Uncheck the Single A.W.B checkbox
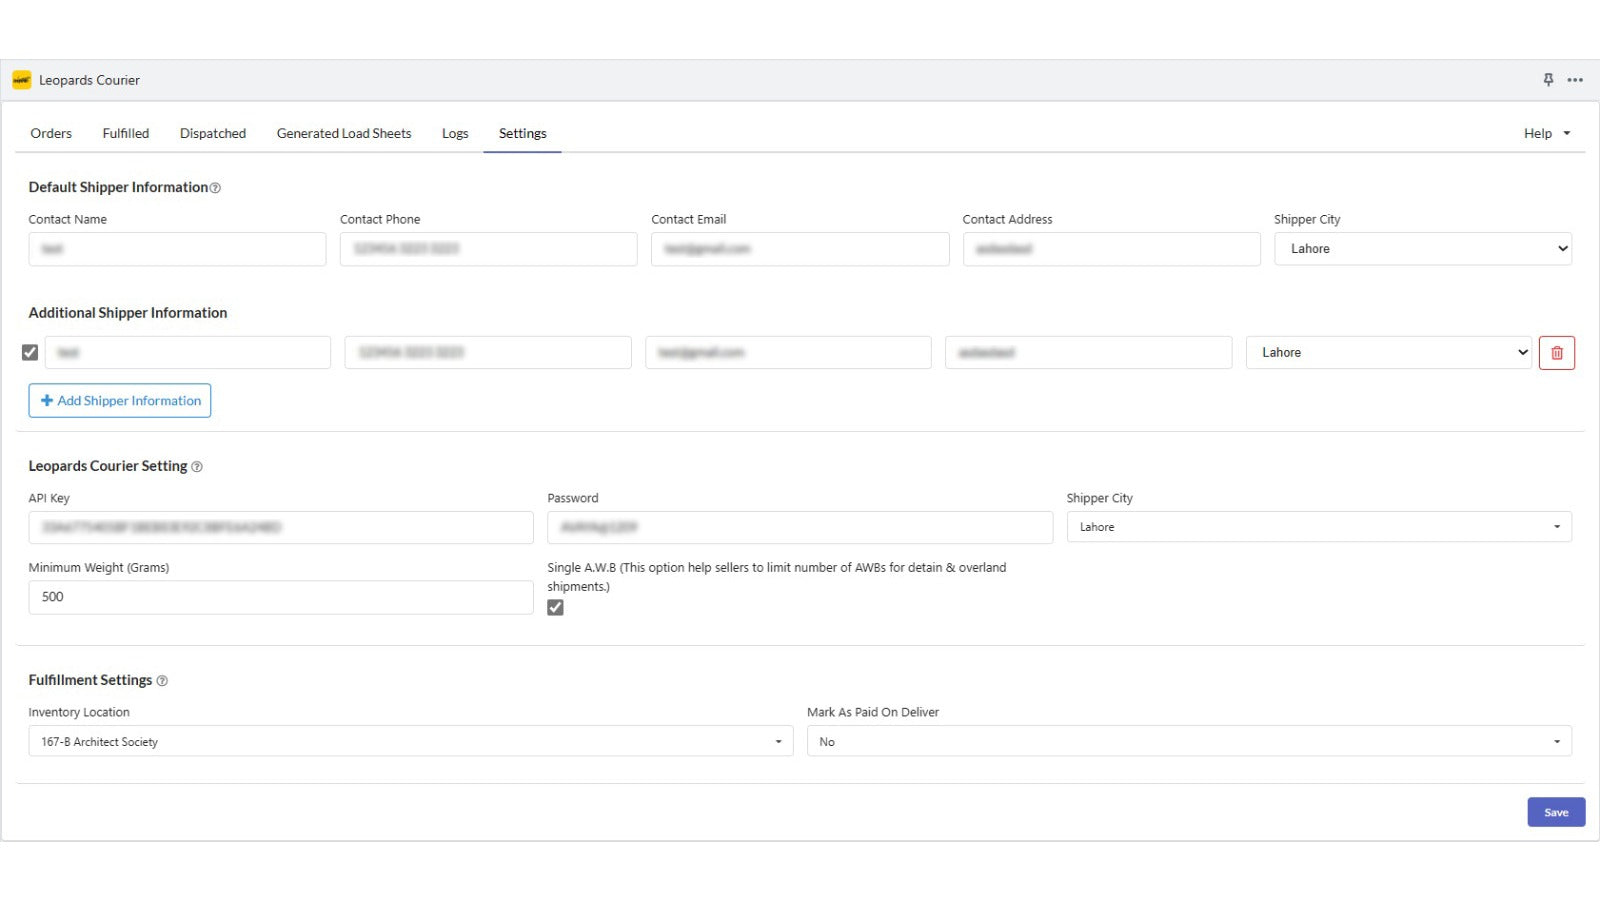 click(x=555, y=608)
